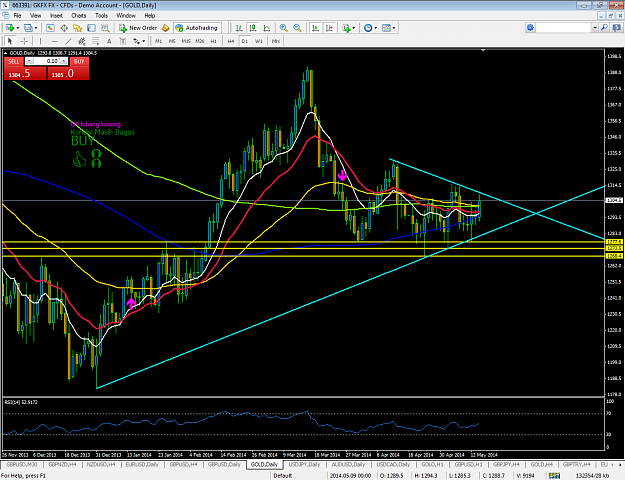Switch to the AUDUSD,Daily chart tab
This screenshot has width=625, height=480.
(x=348, y=464)
